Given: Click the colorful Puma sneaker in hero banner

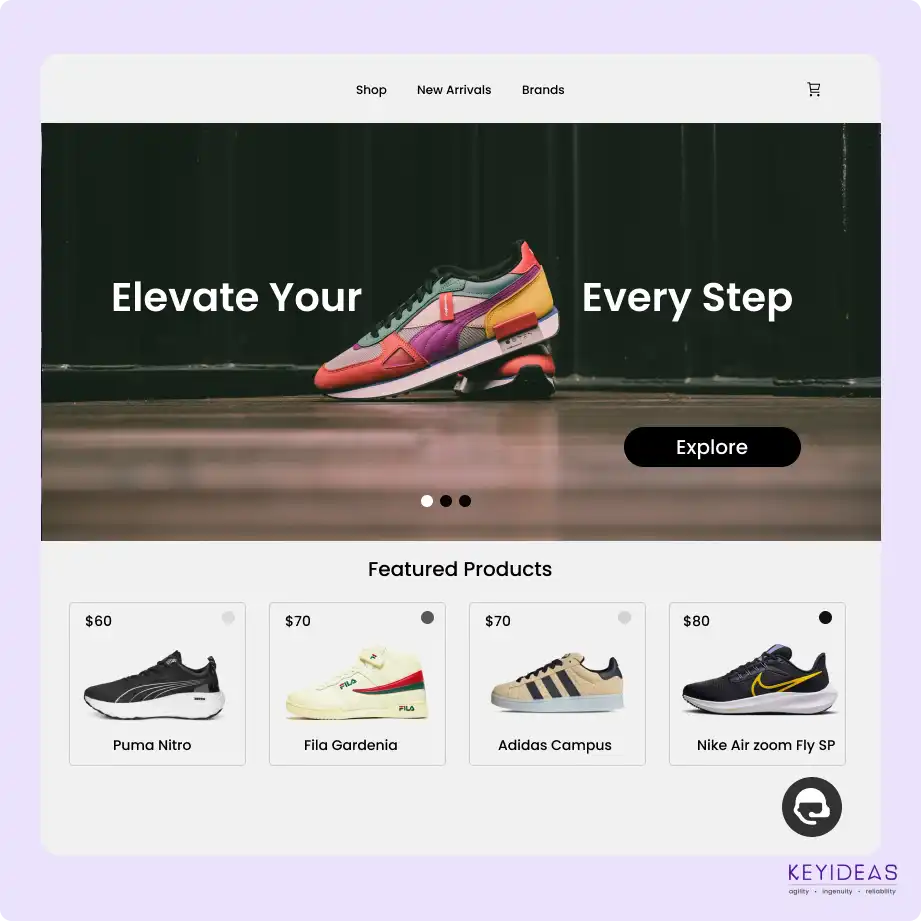Looking at the screenshot, I should point(436,320).
